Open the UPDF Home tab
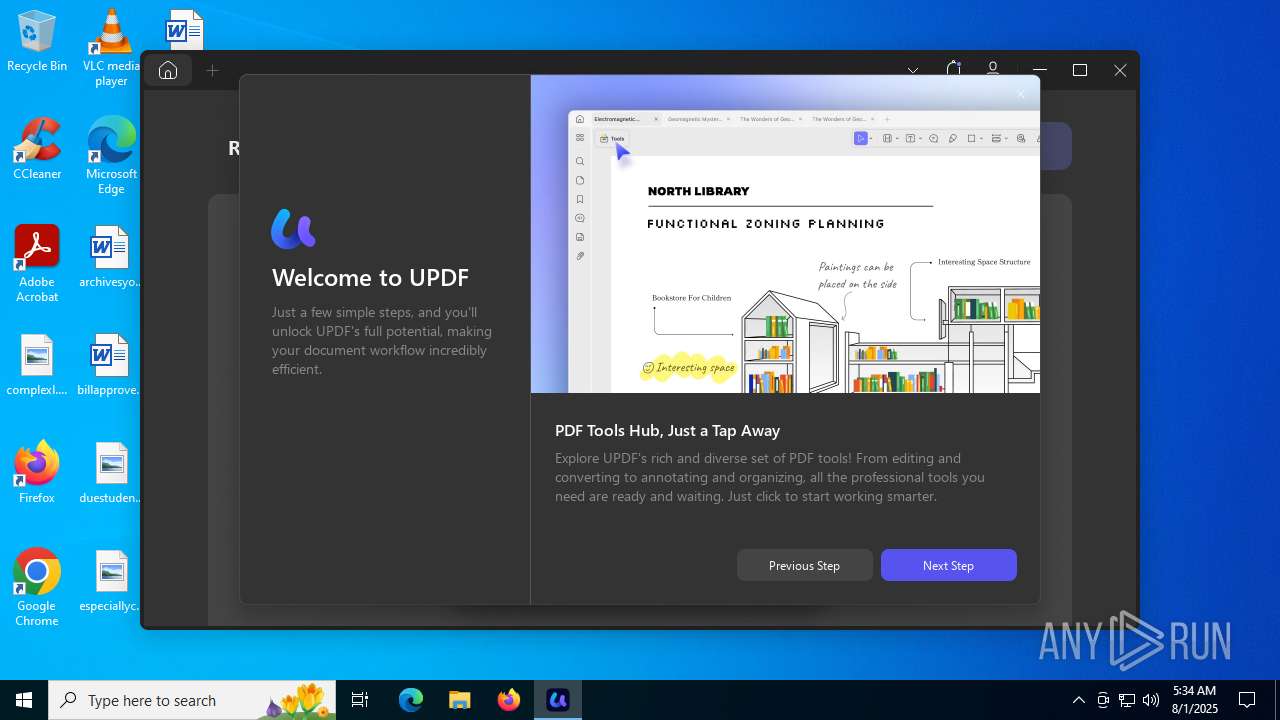This screenshot has height=720, width=1280. point(168,70)
